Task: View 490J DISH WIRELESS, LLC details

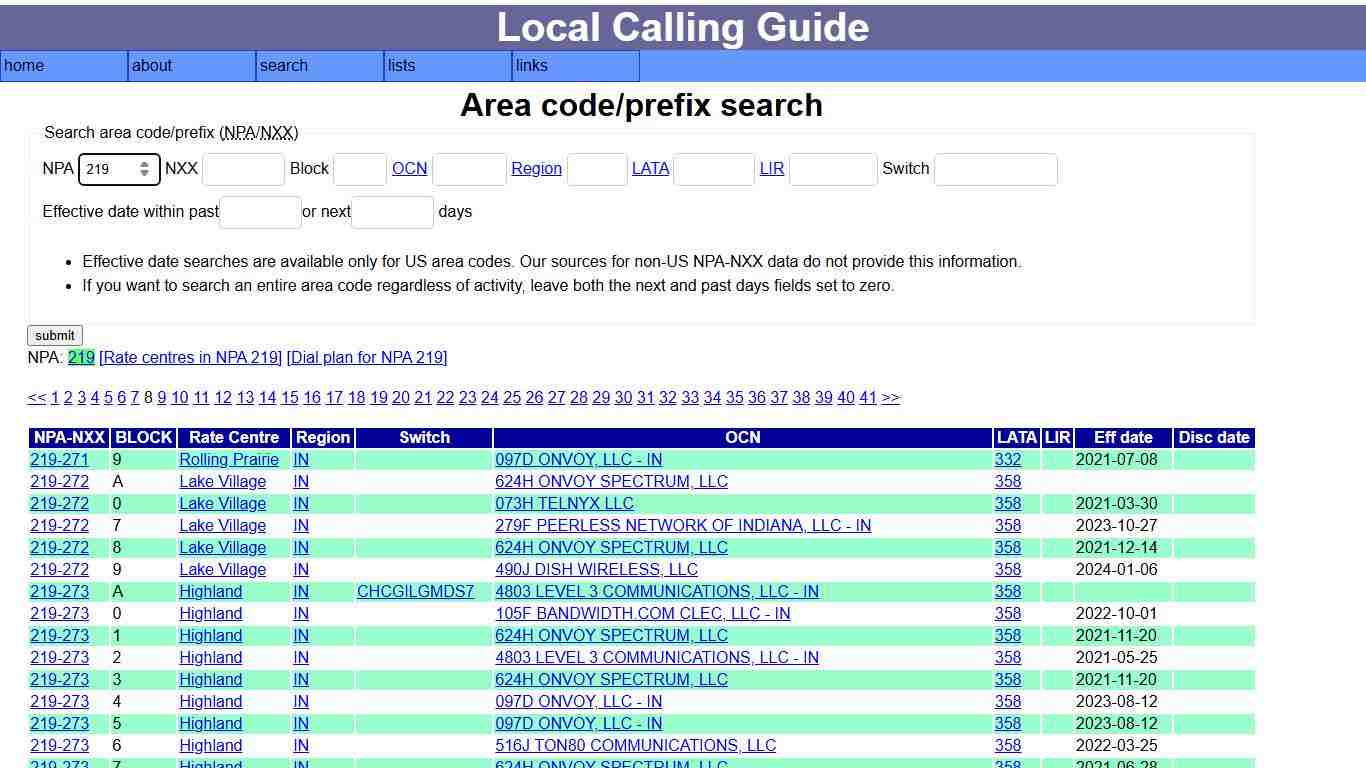Action: pos(597,569)
